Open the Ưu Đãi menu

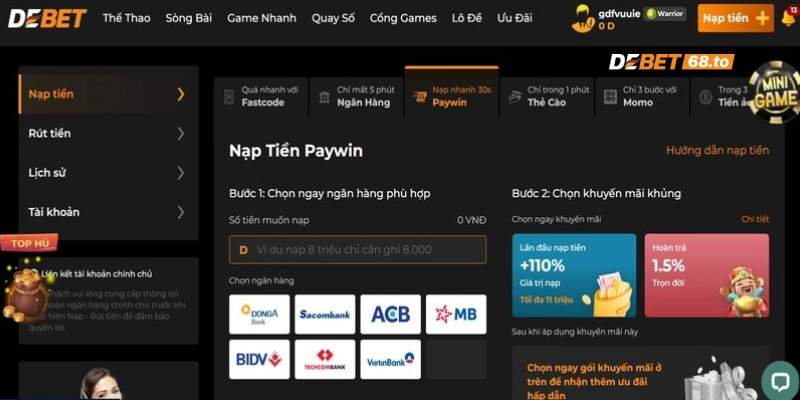[515, 18]
